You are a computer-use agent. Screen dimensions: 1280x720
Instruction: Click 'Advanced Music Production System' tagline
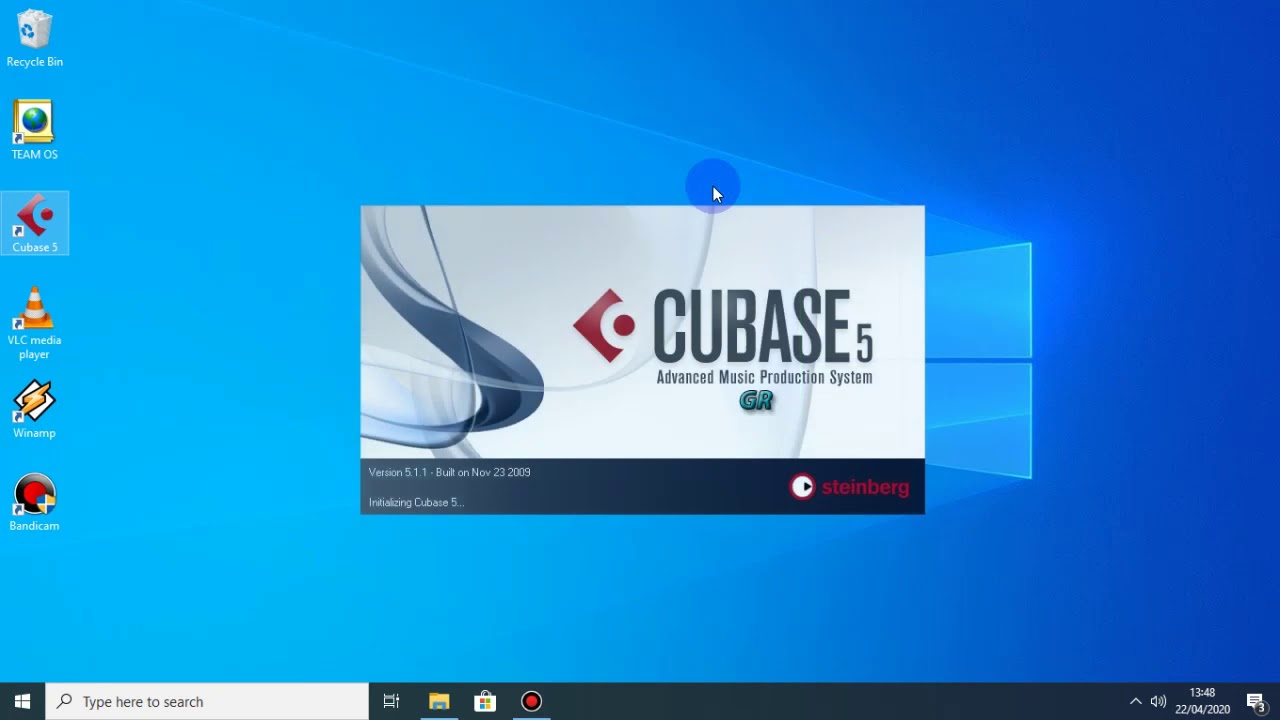(x=764, y=377)
